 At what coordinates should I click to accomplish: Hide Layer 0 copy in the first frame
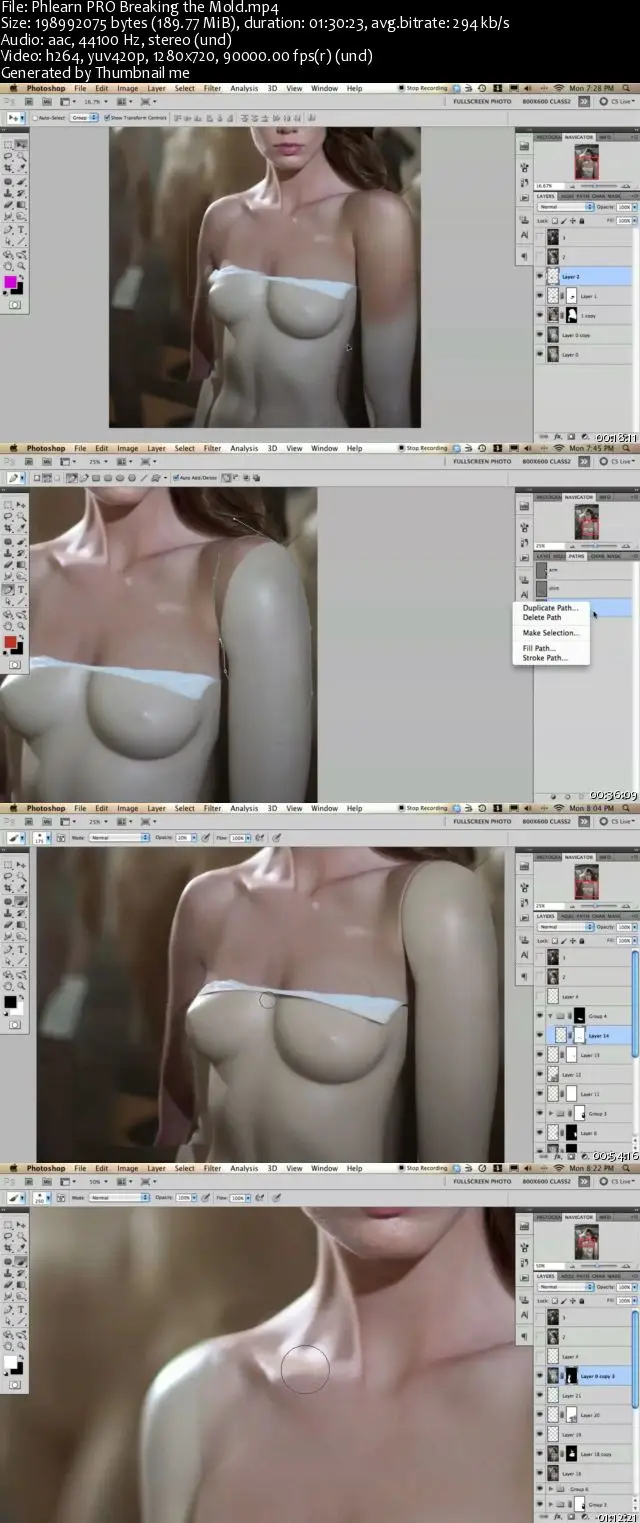[541, 335]
